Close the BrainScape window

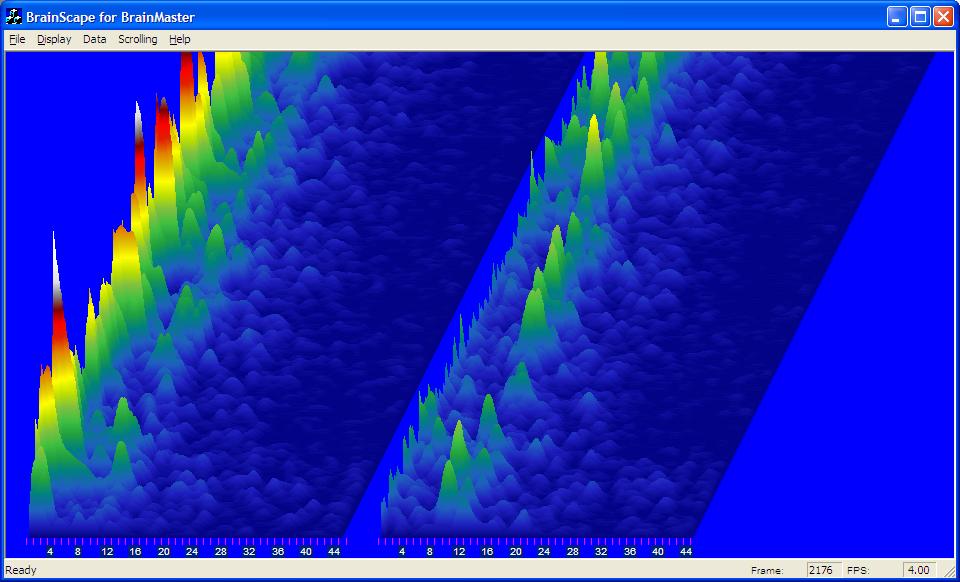point(942,17)
